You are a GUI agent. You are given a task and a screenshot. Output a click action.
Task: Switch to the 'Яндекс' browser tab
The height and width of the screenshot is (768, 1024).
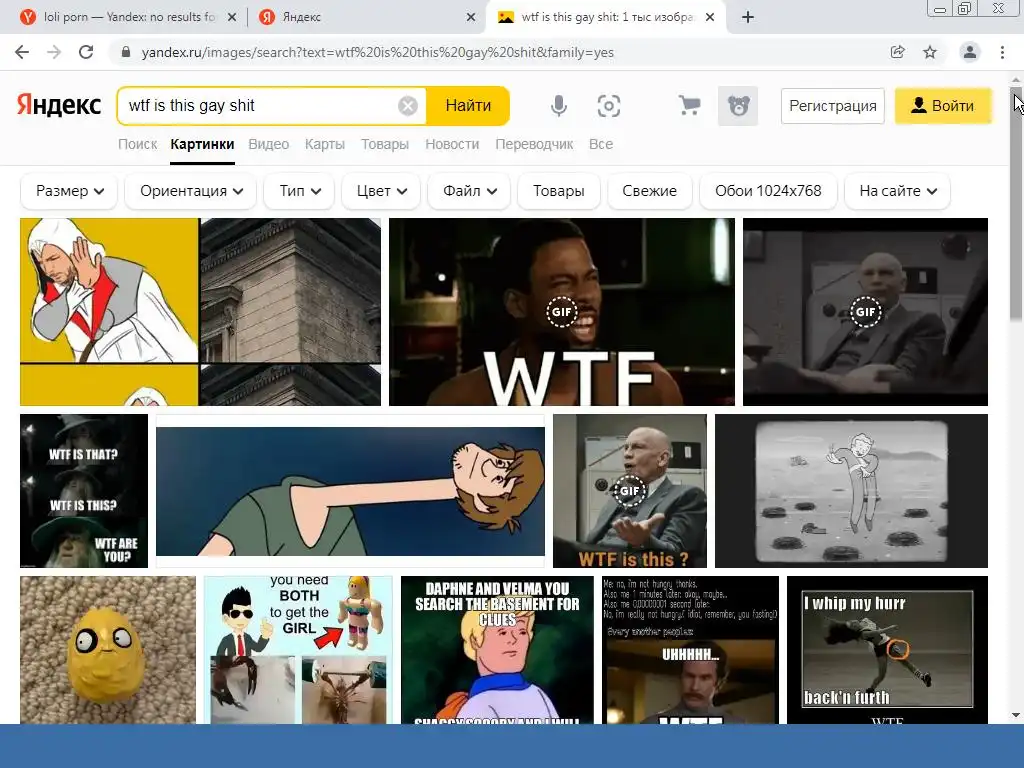[366, 17]
